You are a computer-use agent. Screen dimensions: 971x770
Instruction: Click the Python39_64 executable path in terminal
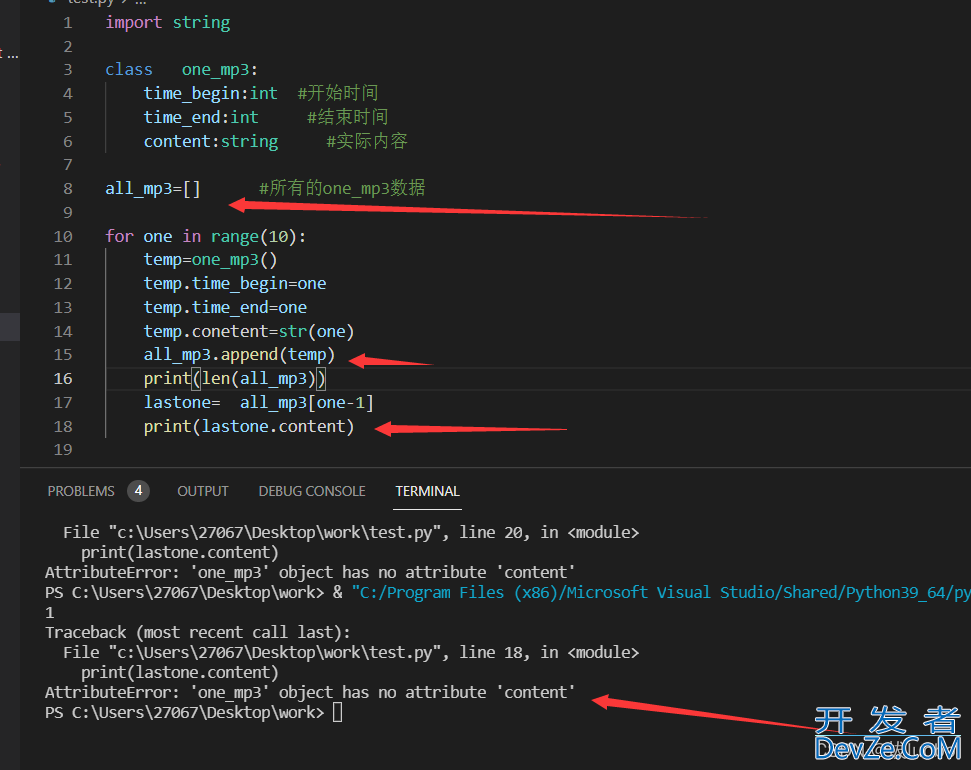coord(660,592)
